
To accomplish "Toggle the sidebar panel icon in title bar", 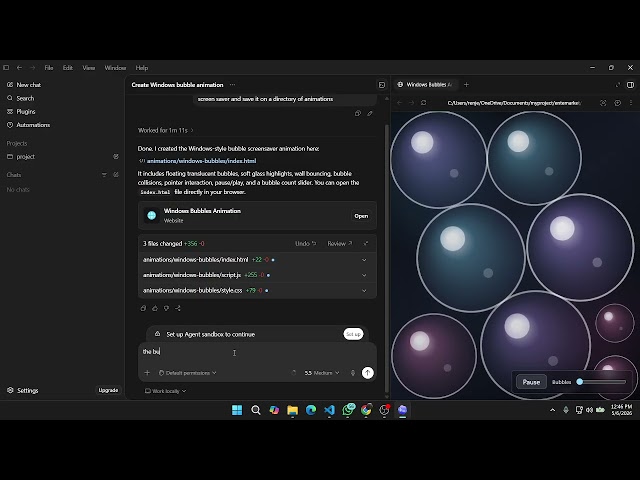I will tap(6, 68).
